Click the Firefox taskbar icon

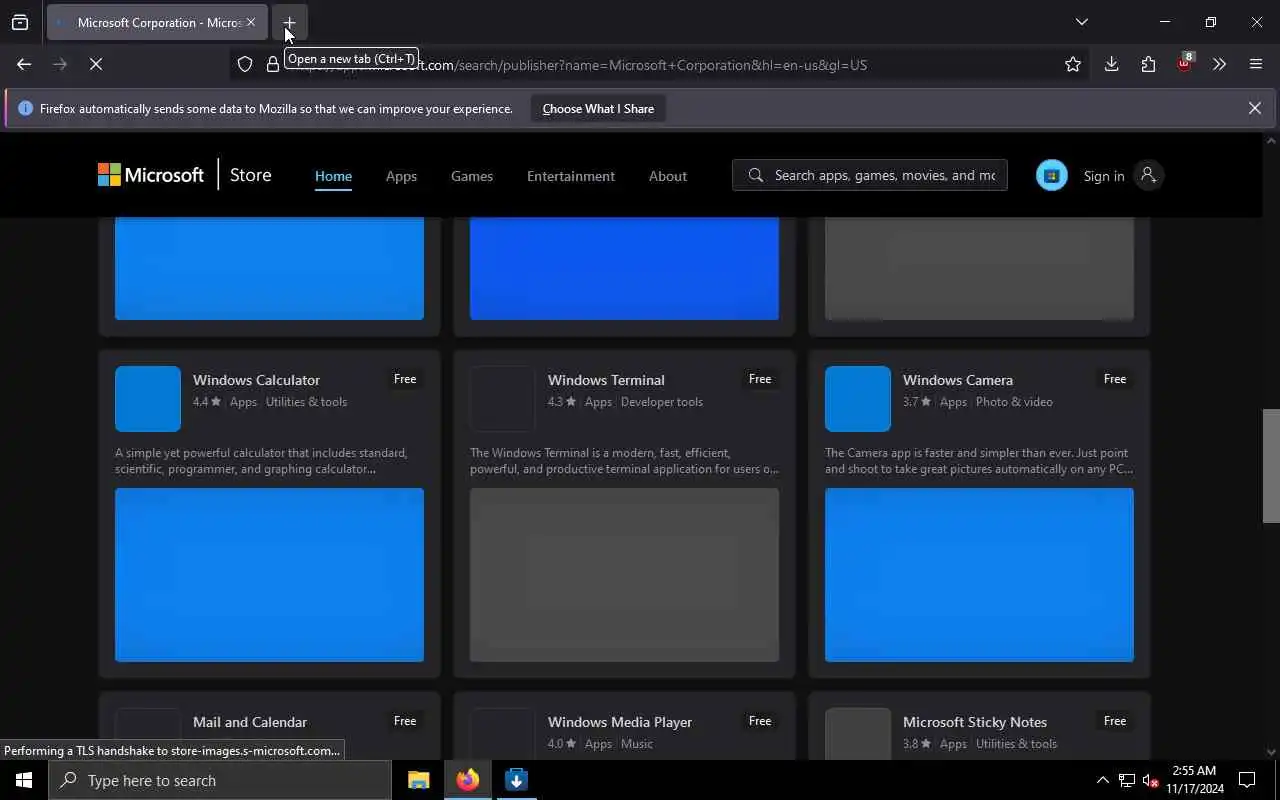pos(467,780)
